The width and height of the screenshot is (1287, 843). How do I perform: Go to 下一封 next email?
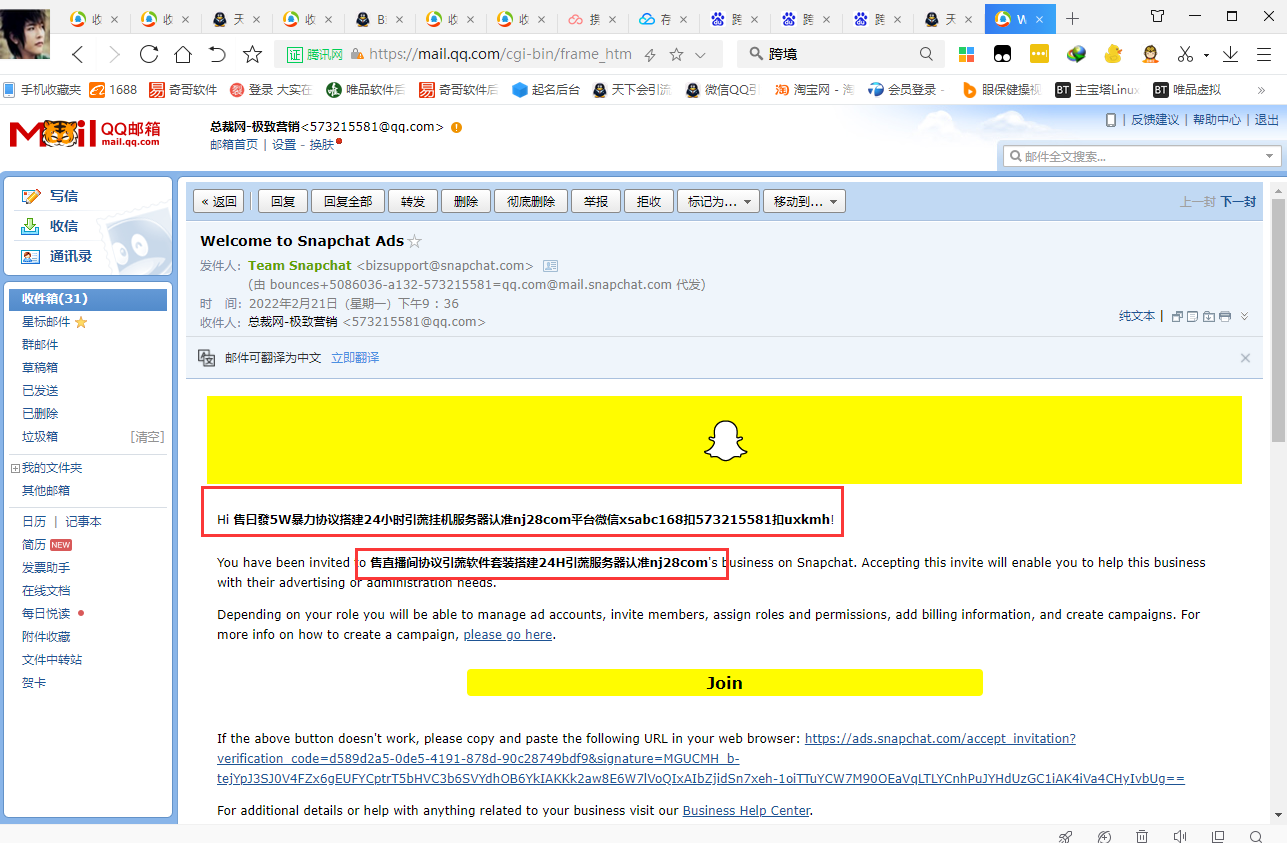(1238, 201)
